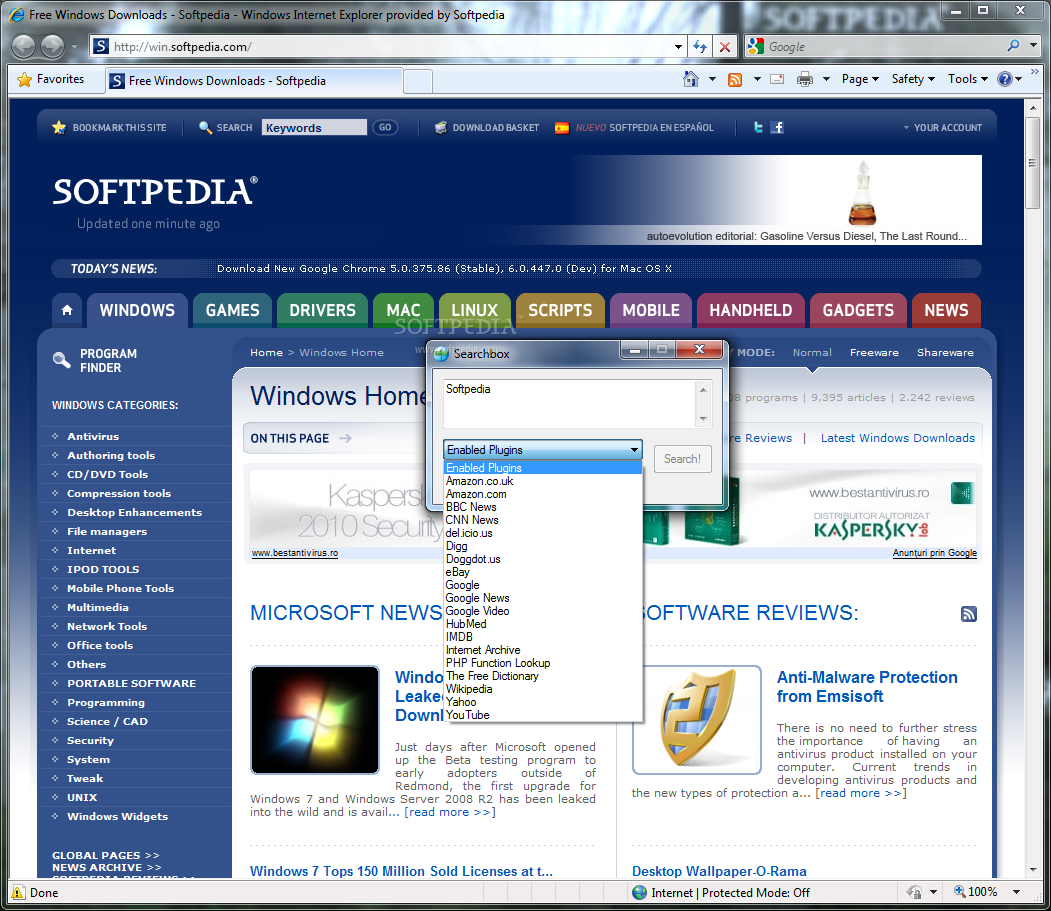This screenshot has width=1051, height=911.
Task: Open the Security category link
Action: tap(90, 741)
